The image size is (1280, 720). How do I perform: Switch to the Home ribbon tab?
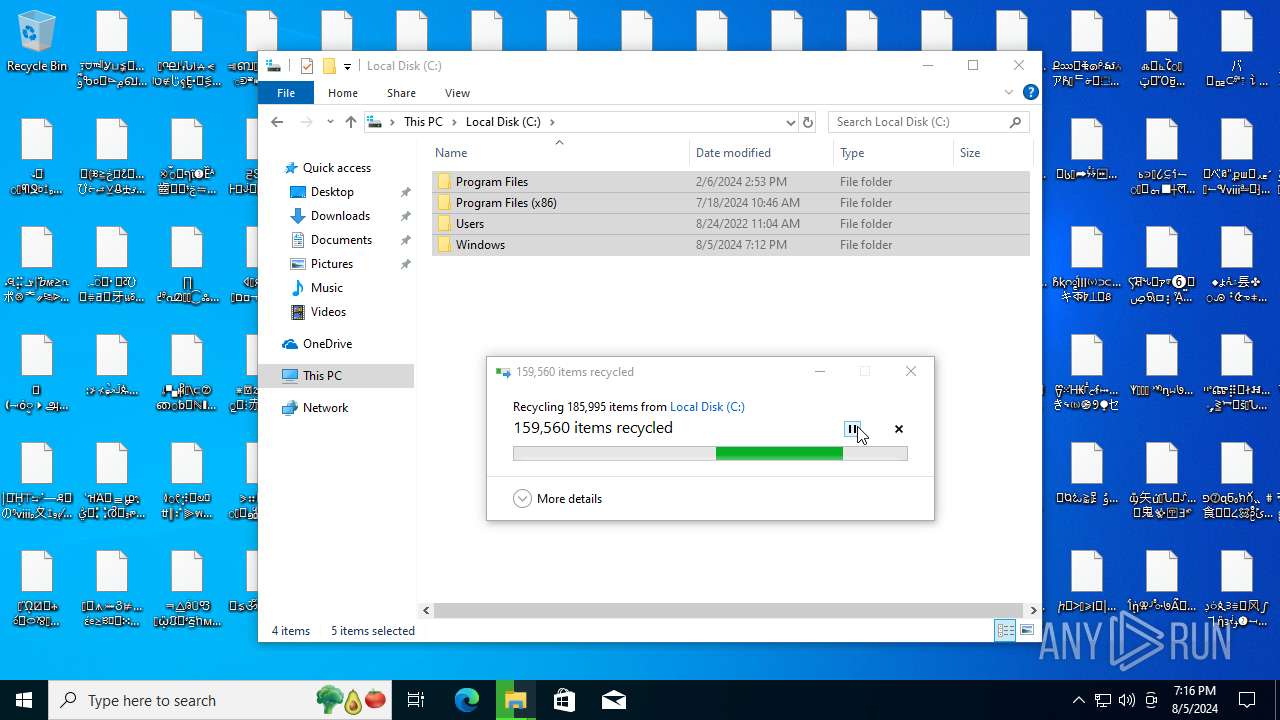pos(343,93)
